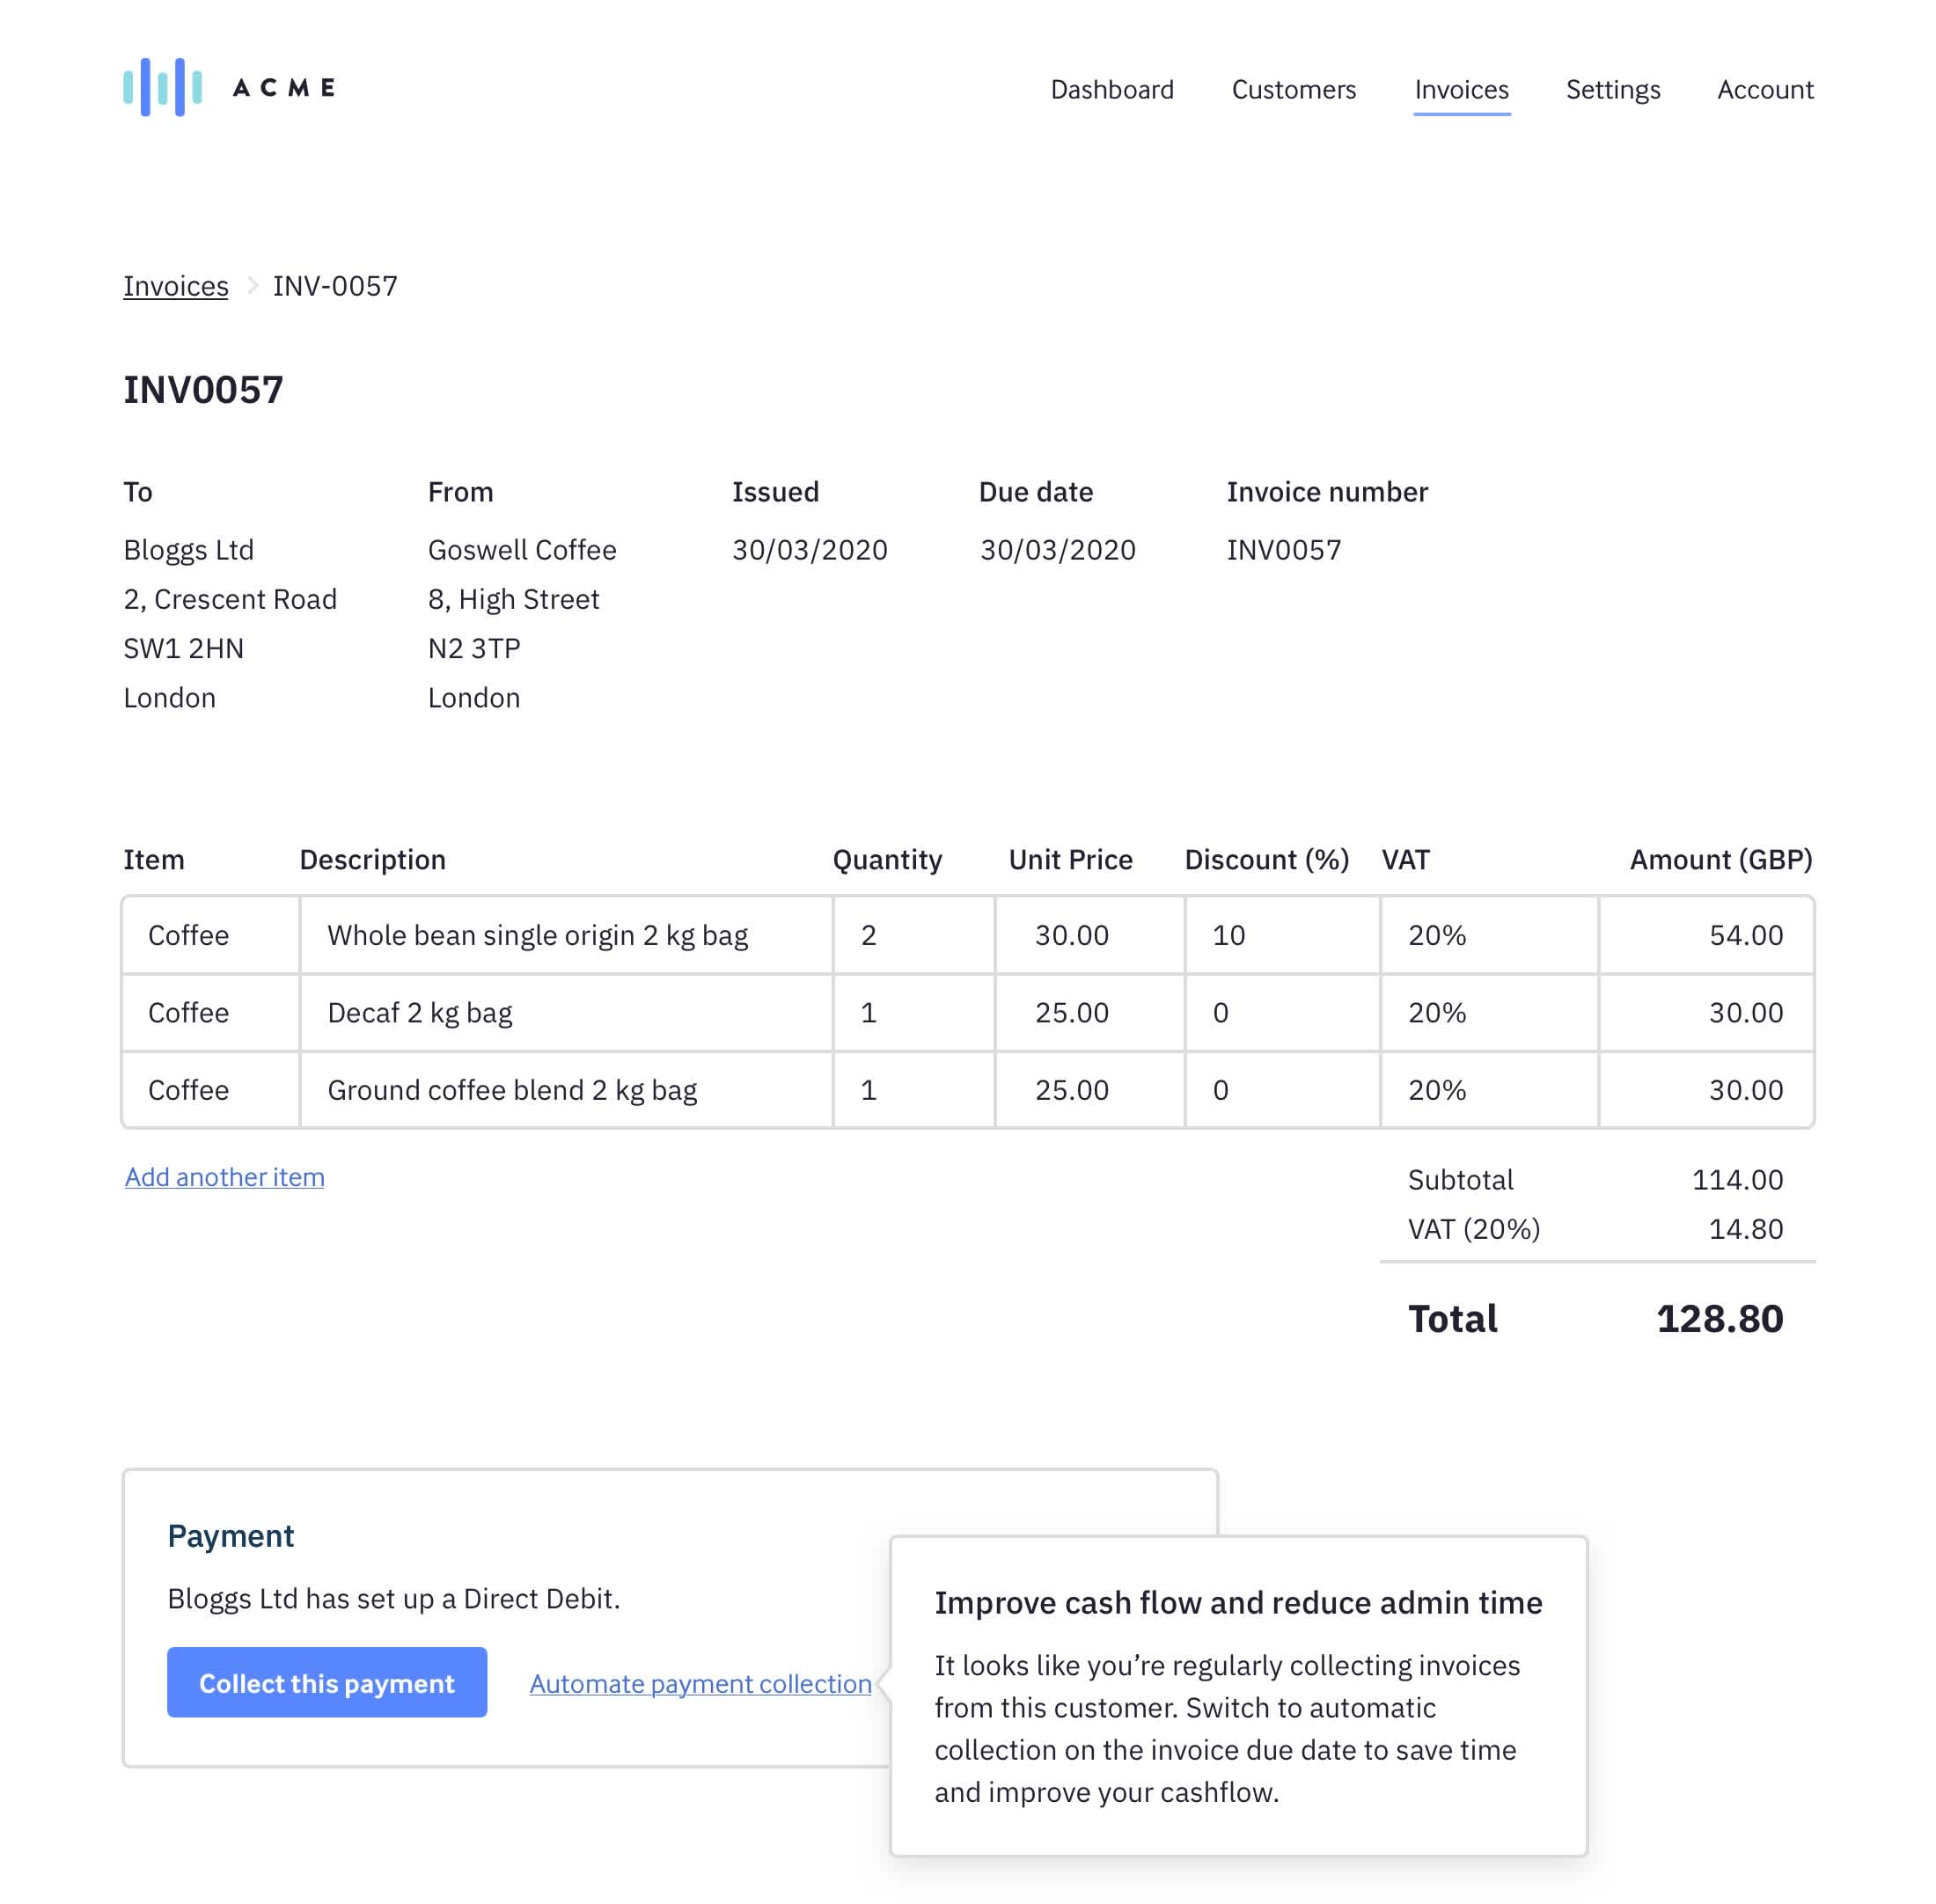
Task: Click the cash flow tooltip heading
Action: tap(1238, 1603)
